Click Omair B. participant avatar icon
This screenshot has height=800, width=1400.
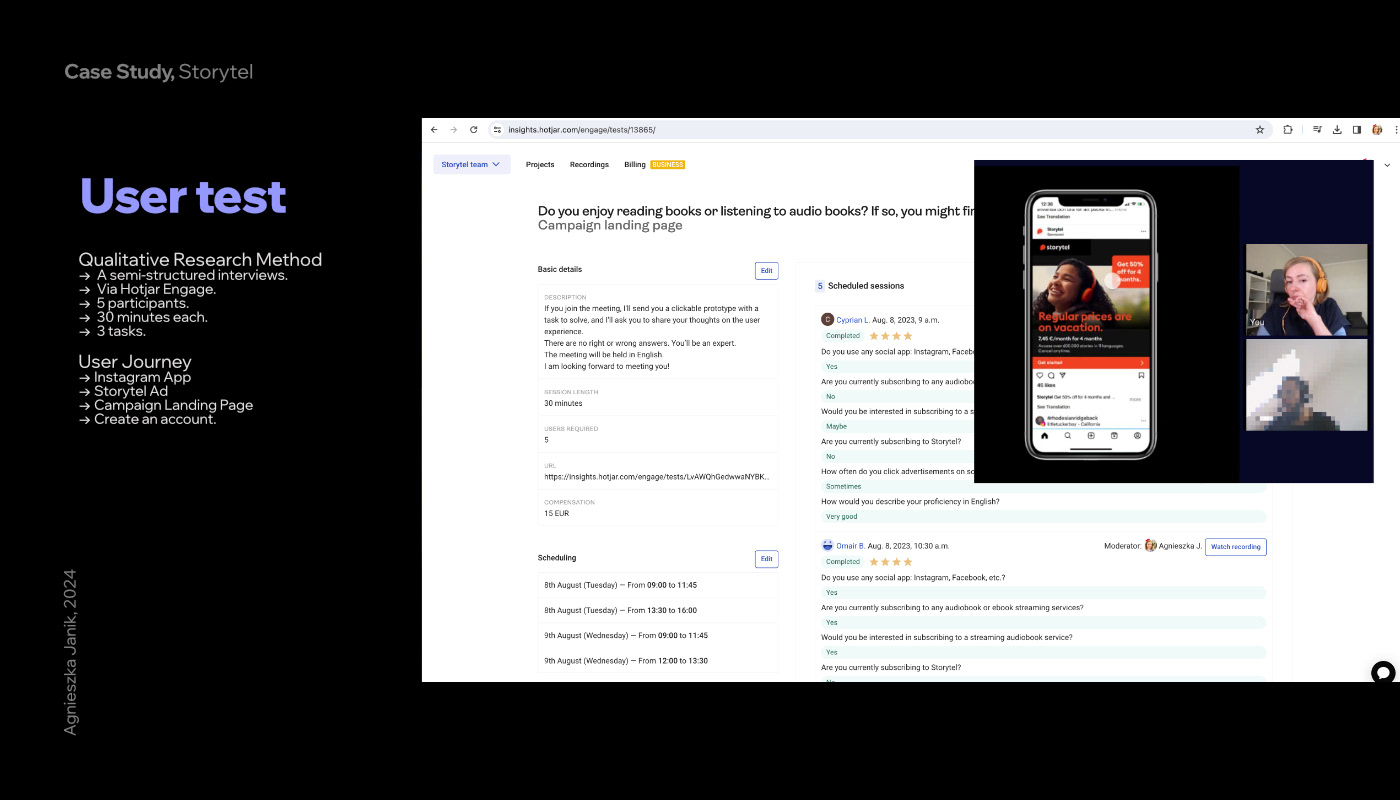click(x=827, y=546)
